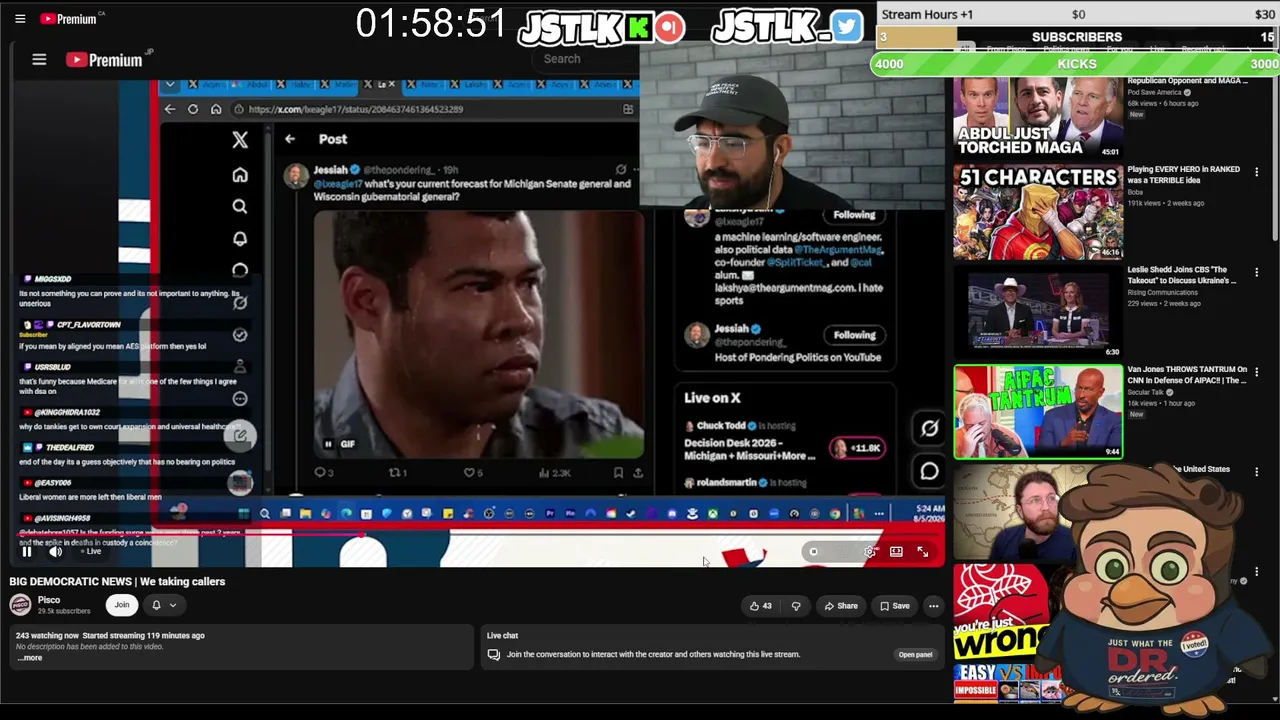The image size is (1280, 720).
Task: Open video player settings gear
Action: pos(871,552)
